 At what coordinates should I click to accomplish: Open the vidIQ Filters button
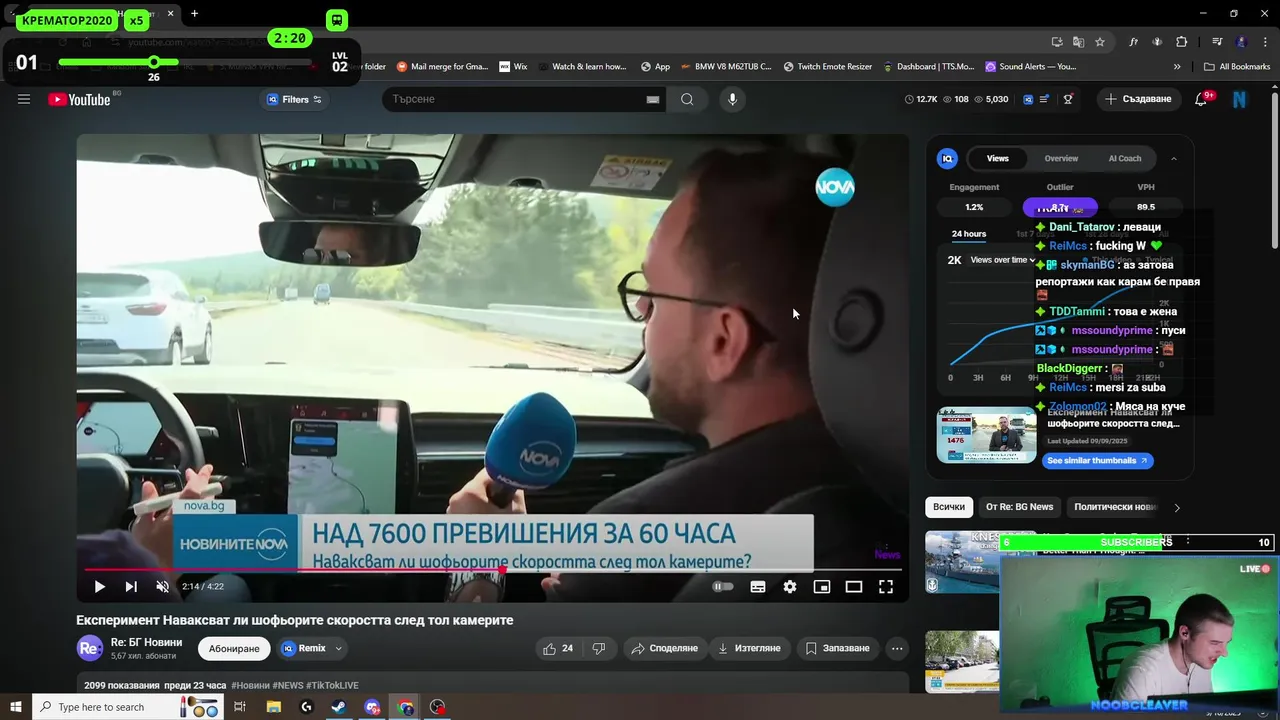coord(294,99)
